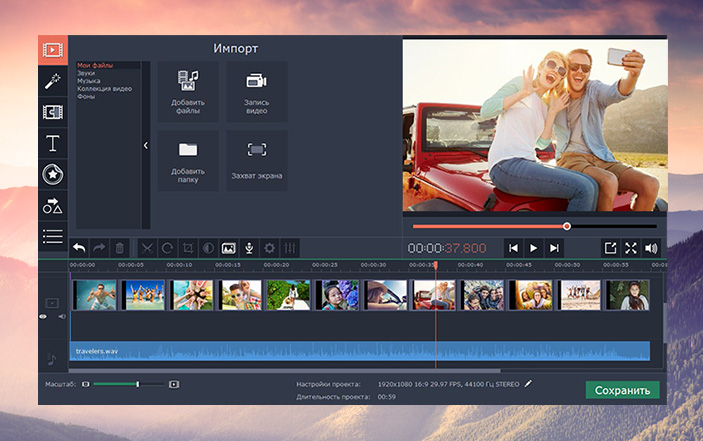The image size is (703, 441).
Task: Collapse the import categories panel arrow
Action: click(x=146, y=145)
